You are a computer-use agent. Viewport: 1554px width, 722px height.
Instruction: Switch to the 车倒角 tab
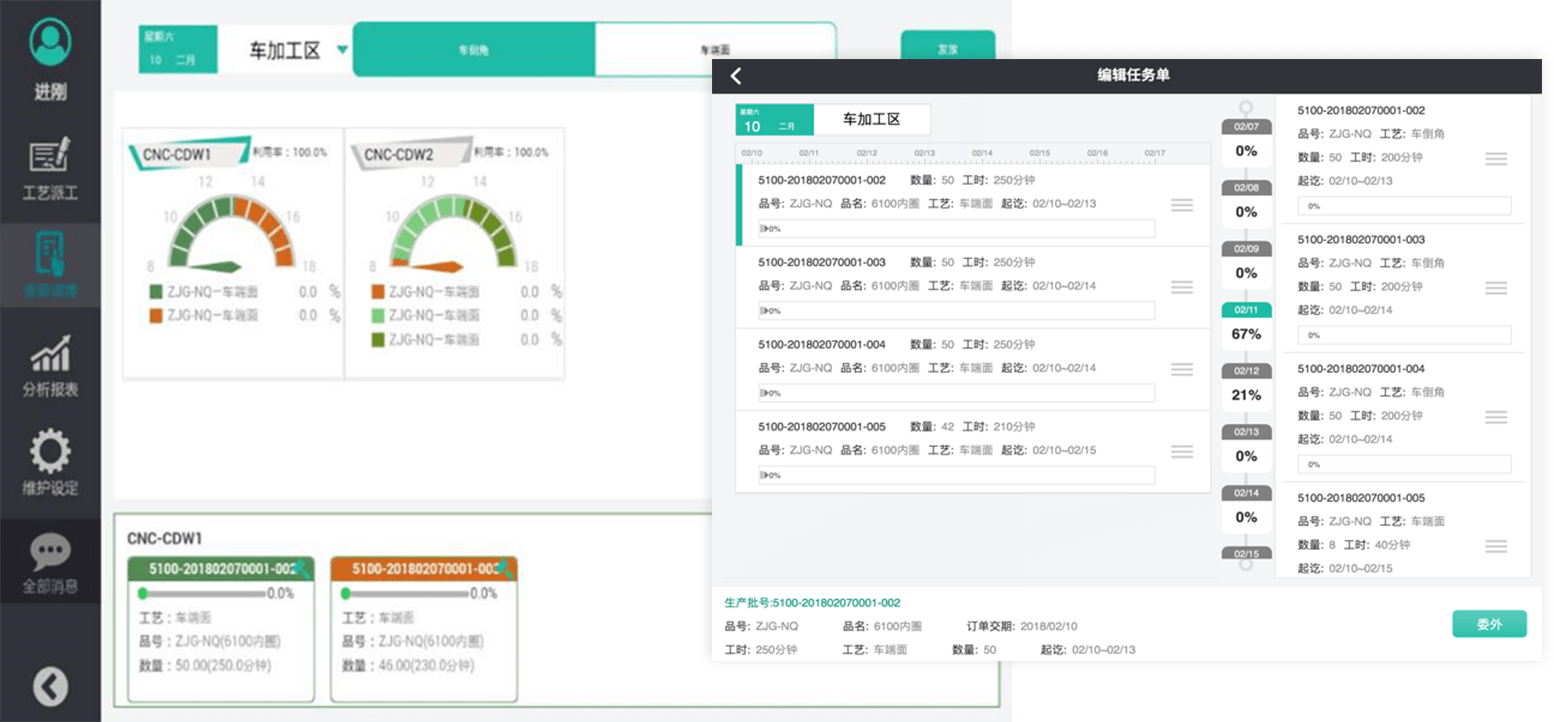coord(474,49)
